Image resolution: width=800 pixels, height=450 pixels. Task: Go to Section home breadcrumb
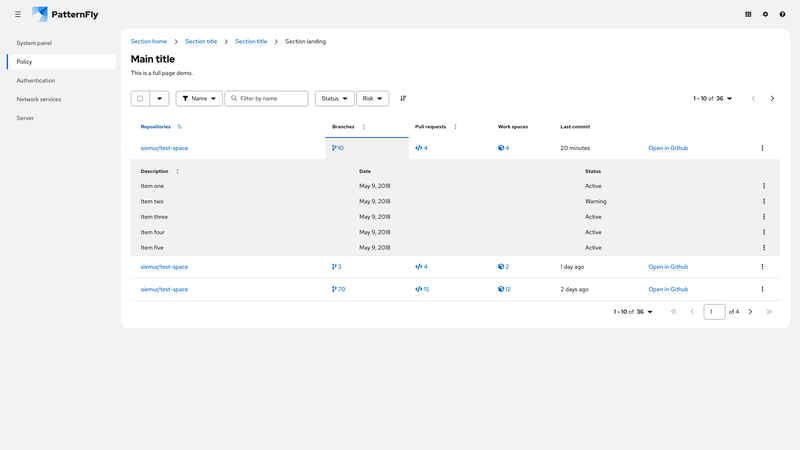coord(148,41)
